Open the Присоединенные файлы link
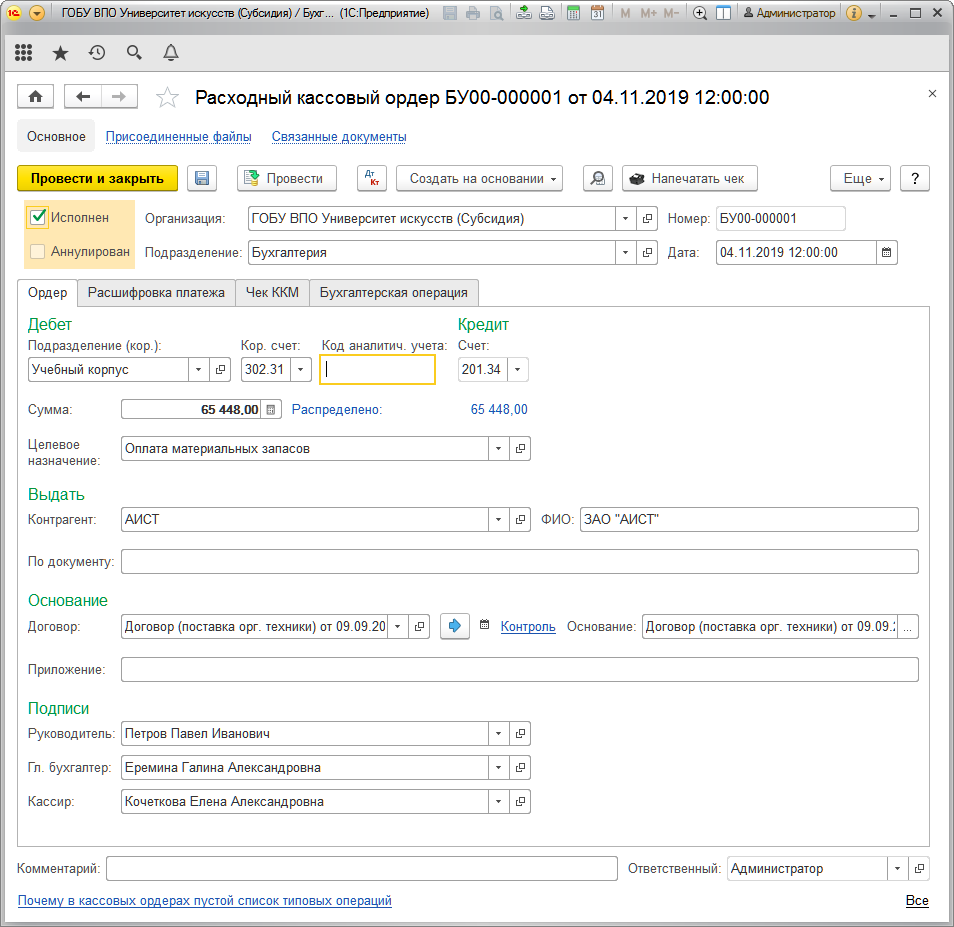The height and width of the screenshot is (927, 954). [x=178, y=136]
